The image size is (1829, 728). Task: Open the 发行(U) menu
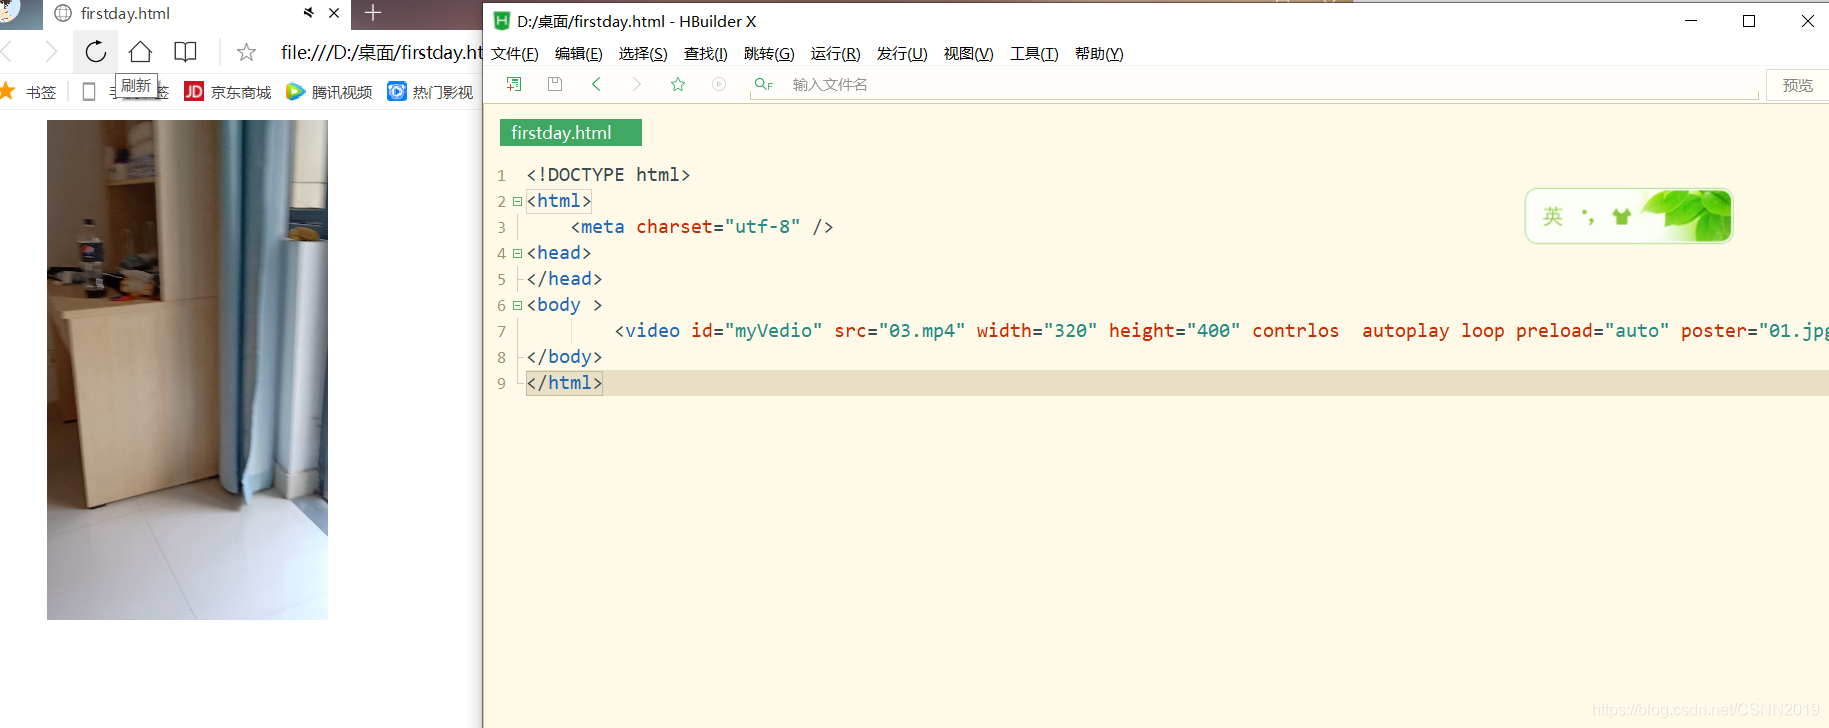(902, 54)
